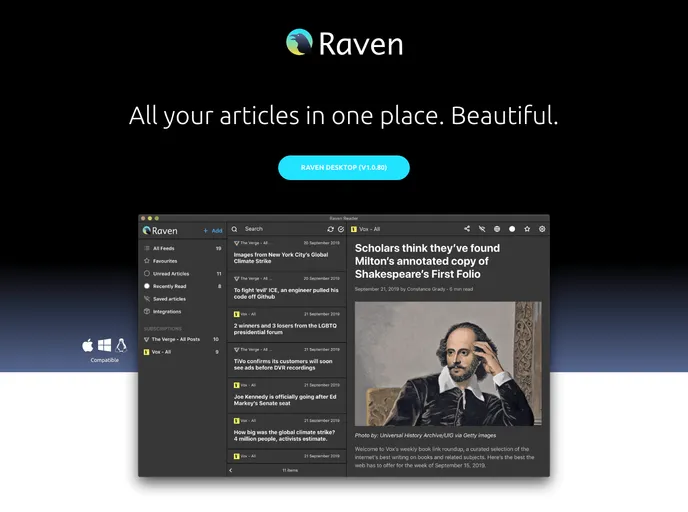Open article Joe Kennedy is officially going after

click(287, 396)
